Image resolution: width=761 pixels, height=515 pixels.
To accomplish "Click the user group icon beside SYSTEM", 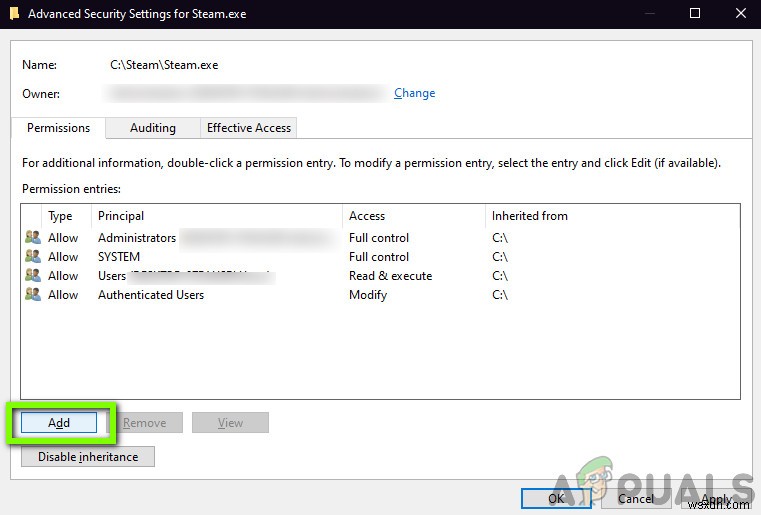I will click(33, 256).
